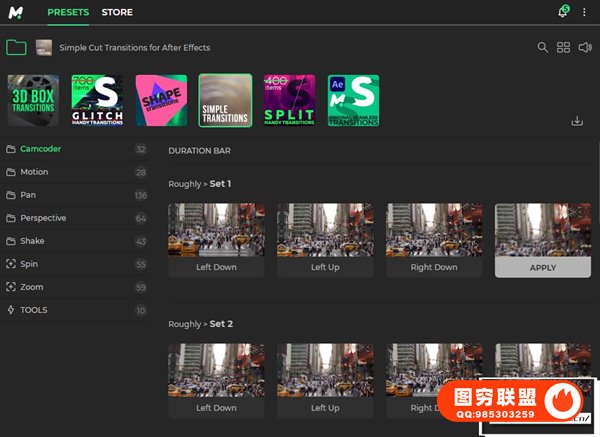Click the notification bell icon
Screen dimensions: 600x437
pos(562,12)
